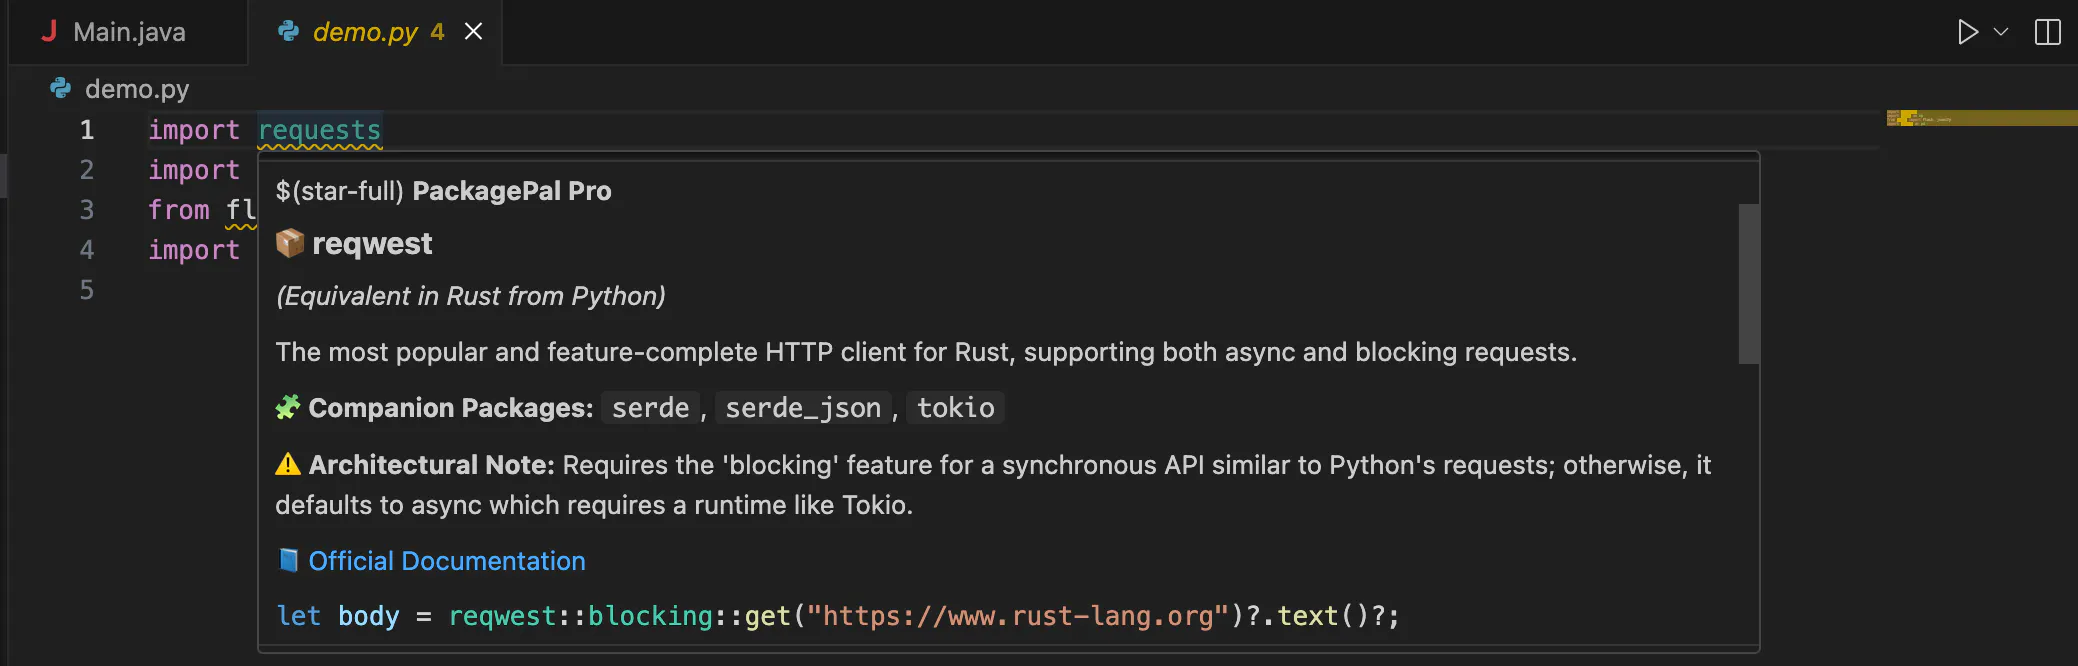Image resolution: width=2078 pixels, height=666 pixels.
Task: Click the Rust code sample line
Action: [x=838, y=616]
